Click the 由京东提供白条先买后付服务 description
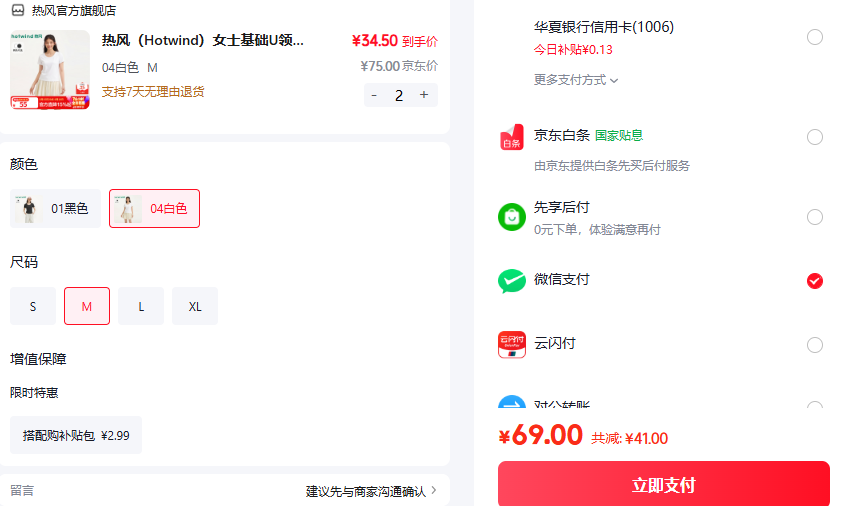848x506 pixels. pyautogui.click(x=612, y=166)
